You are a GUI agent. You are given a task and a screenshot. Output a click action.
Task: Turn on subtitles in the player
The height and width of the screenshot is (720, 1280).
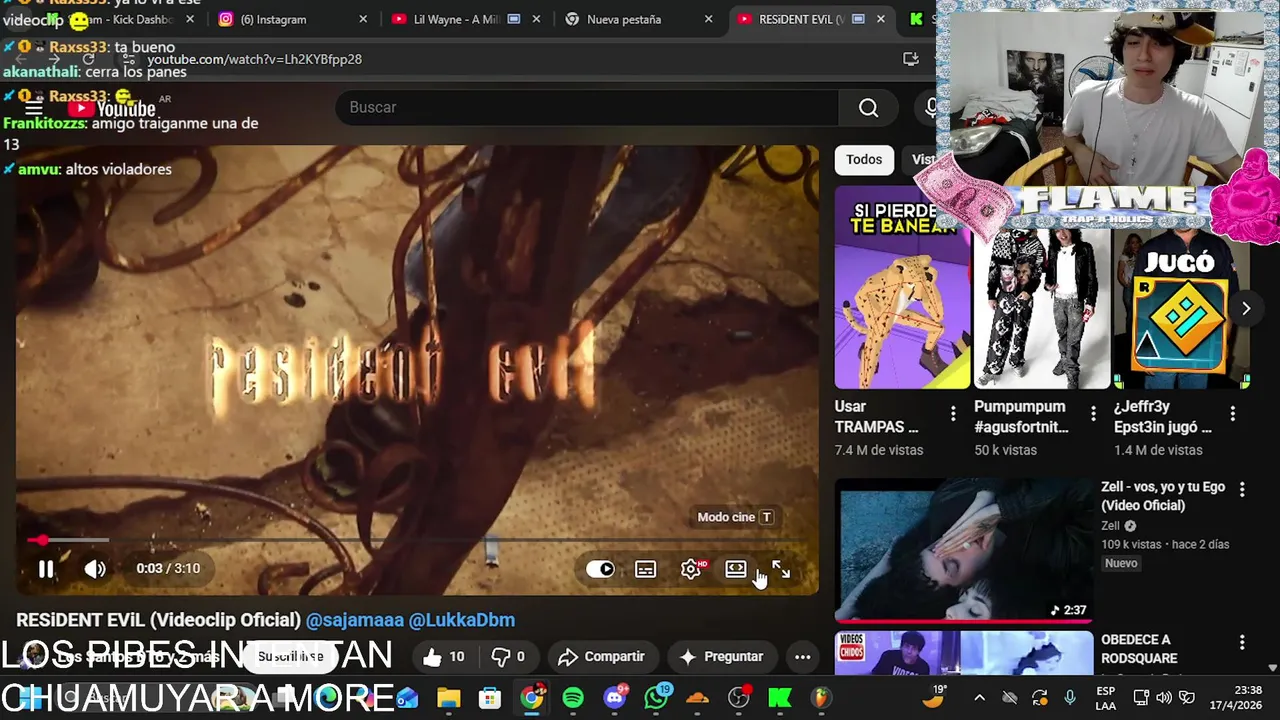click(x=646, y=569)
